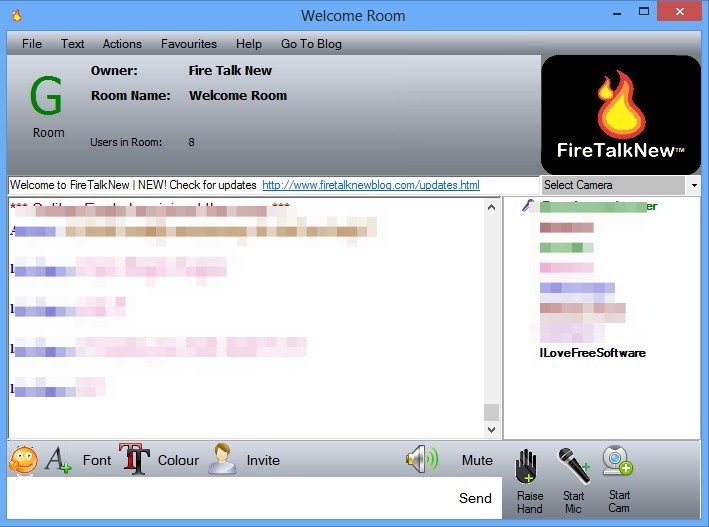Open the Text menu
The height and width of the screenshot is (527, 709).
point(72,44)
